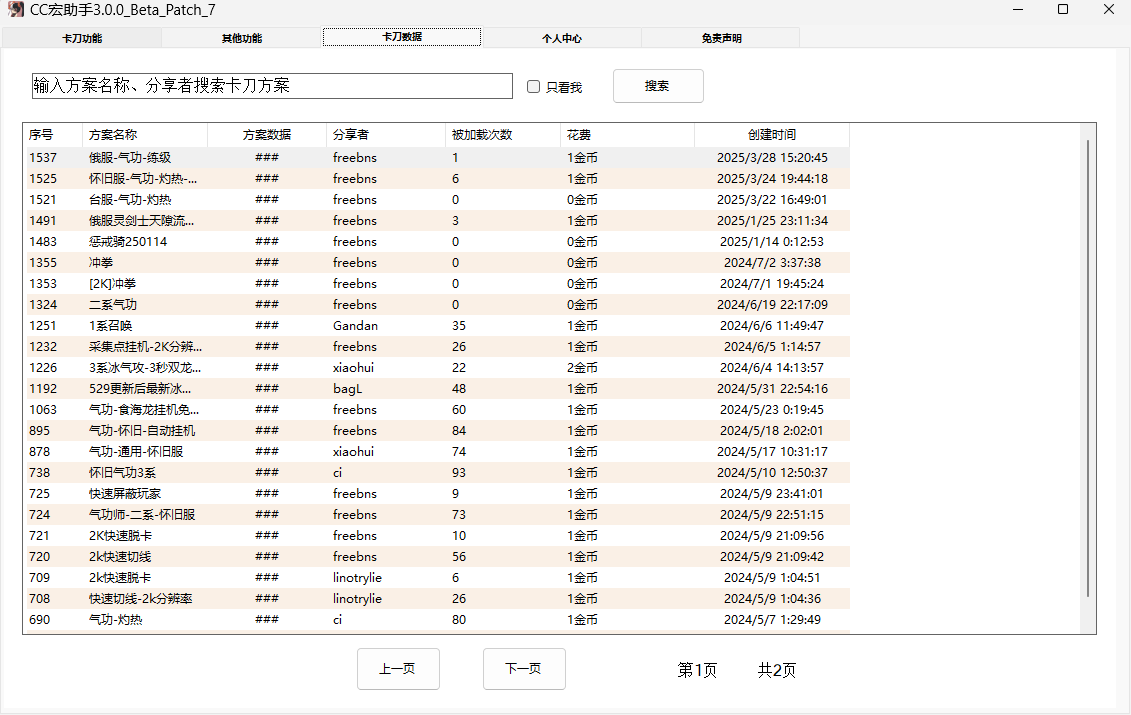Click the 方案数据 column header
This screenshot has width=1131, height=715.
click(267, 135)
